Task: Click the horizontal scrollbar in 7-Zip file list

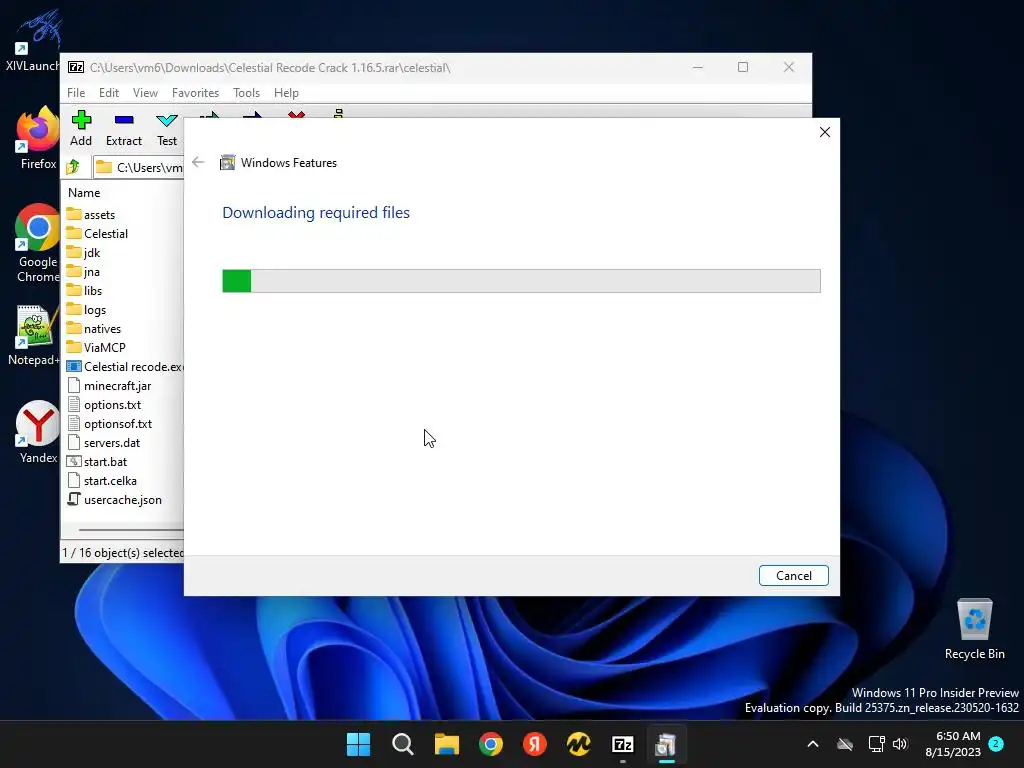Action: (131, 530)
